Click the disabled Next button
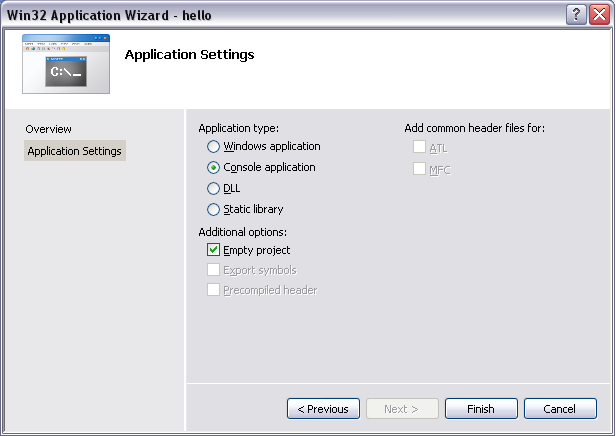 (x=401, y=409)
